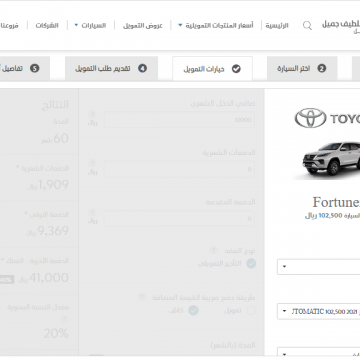Click first payment result 9,369

[x=47, y=231]
